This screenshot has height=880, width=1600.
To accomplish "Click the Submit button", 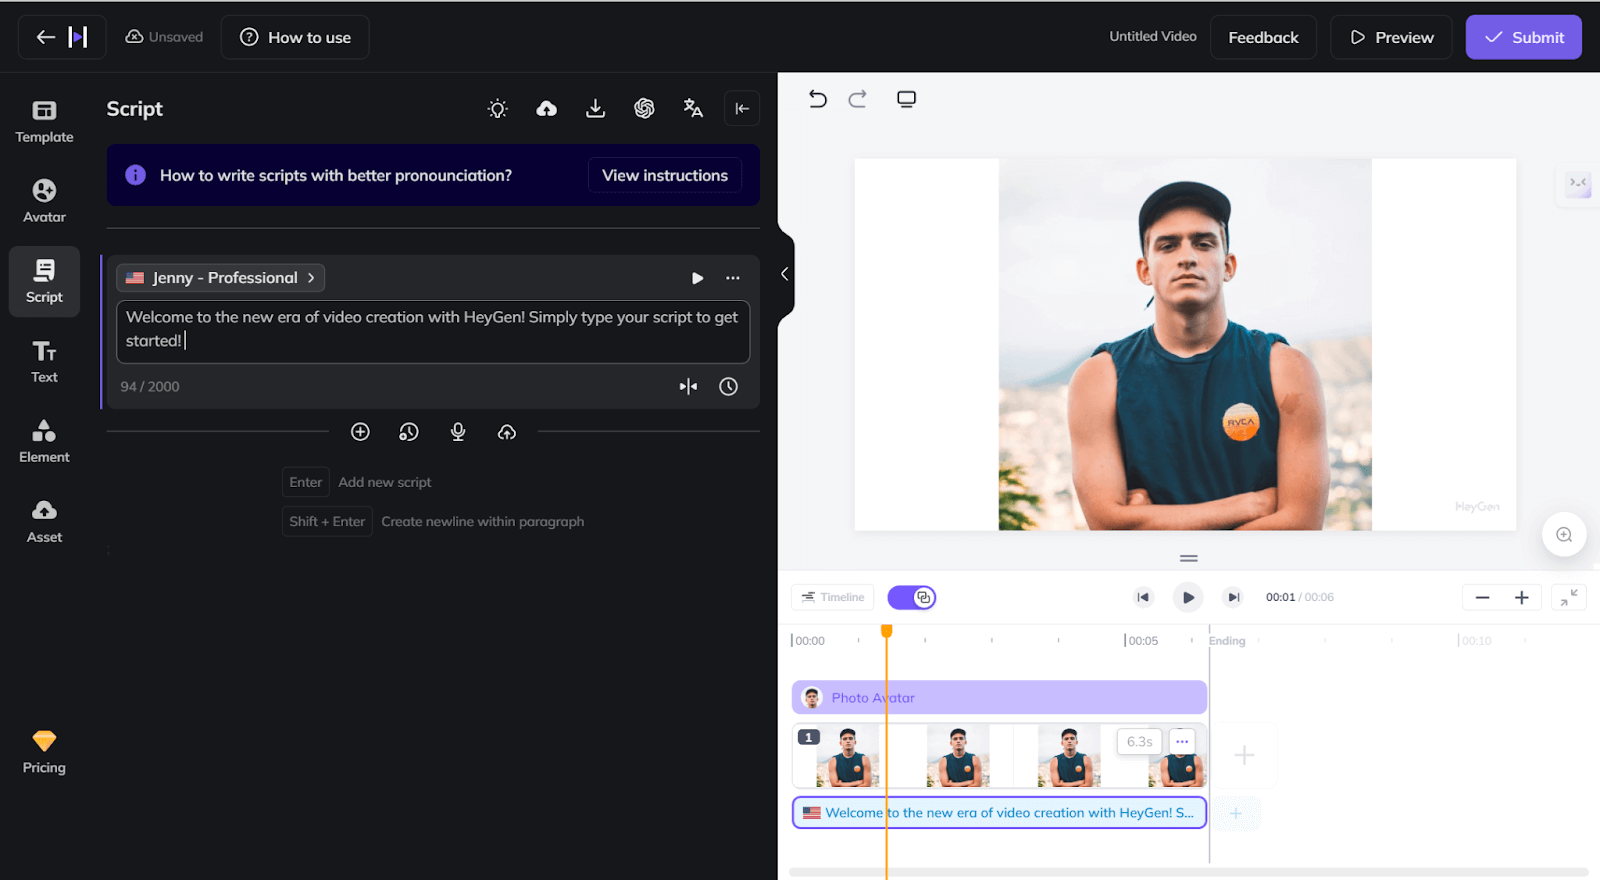I will pos(1523,37).
